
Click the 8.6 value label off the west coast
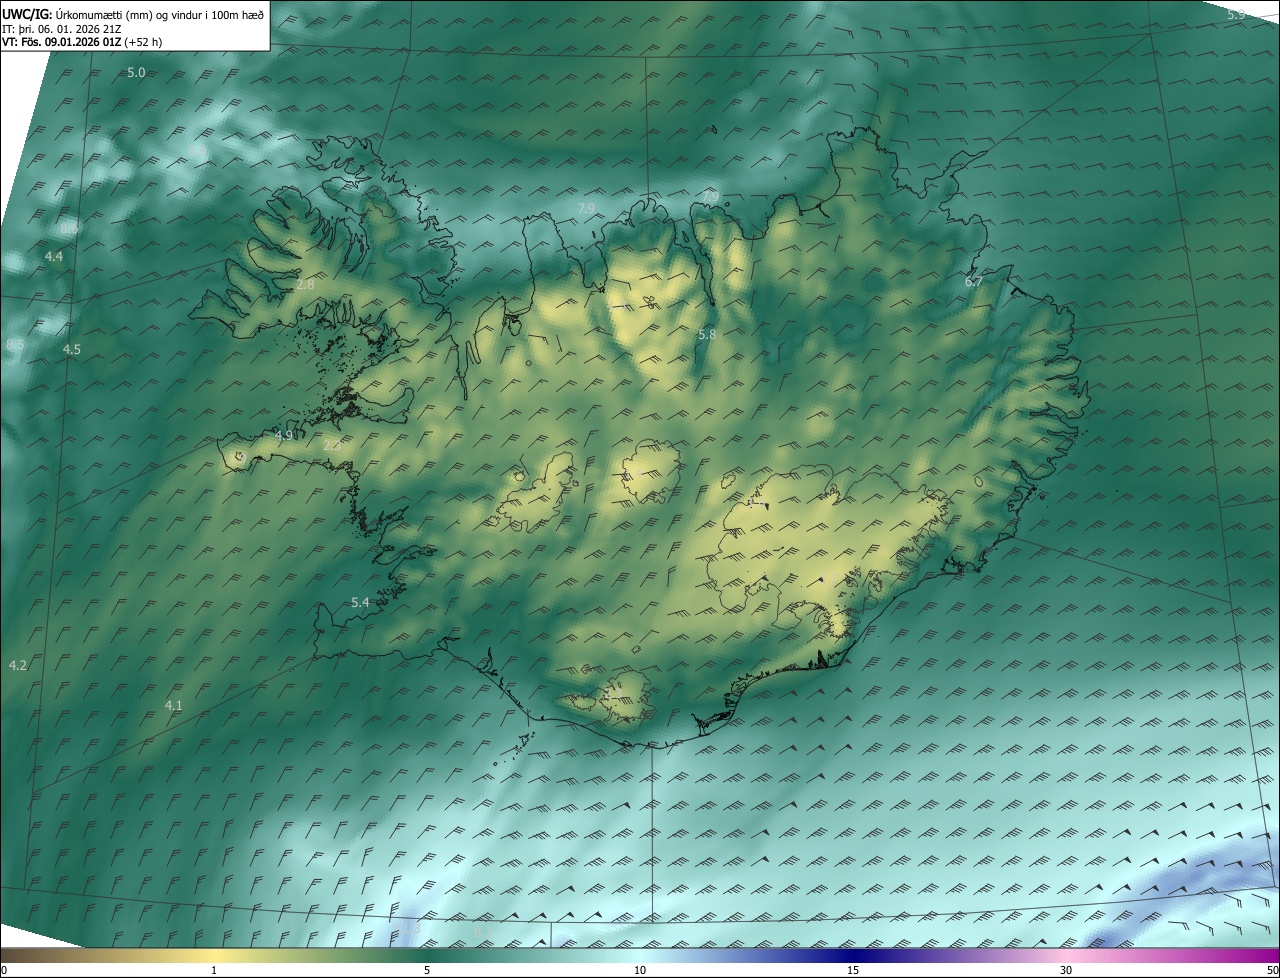(x=69, y=229)
